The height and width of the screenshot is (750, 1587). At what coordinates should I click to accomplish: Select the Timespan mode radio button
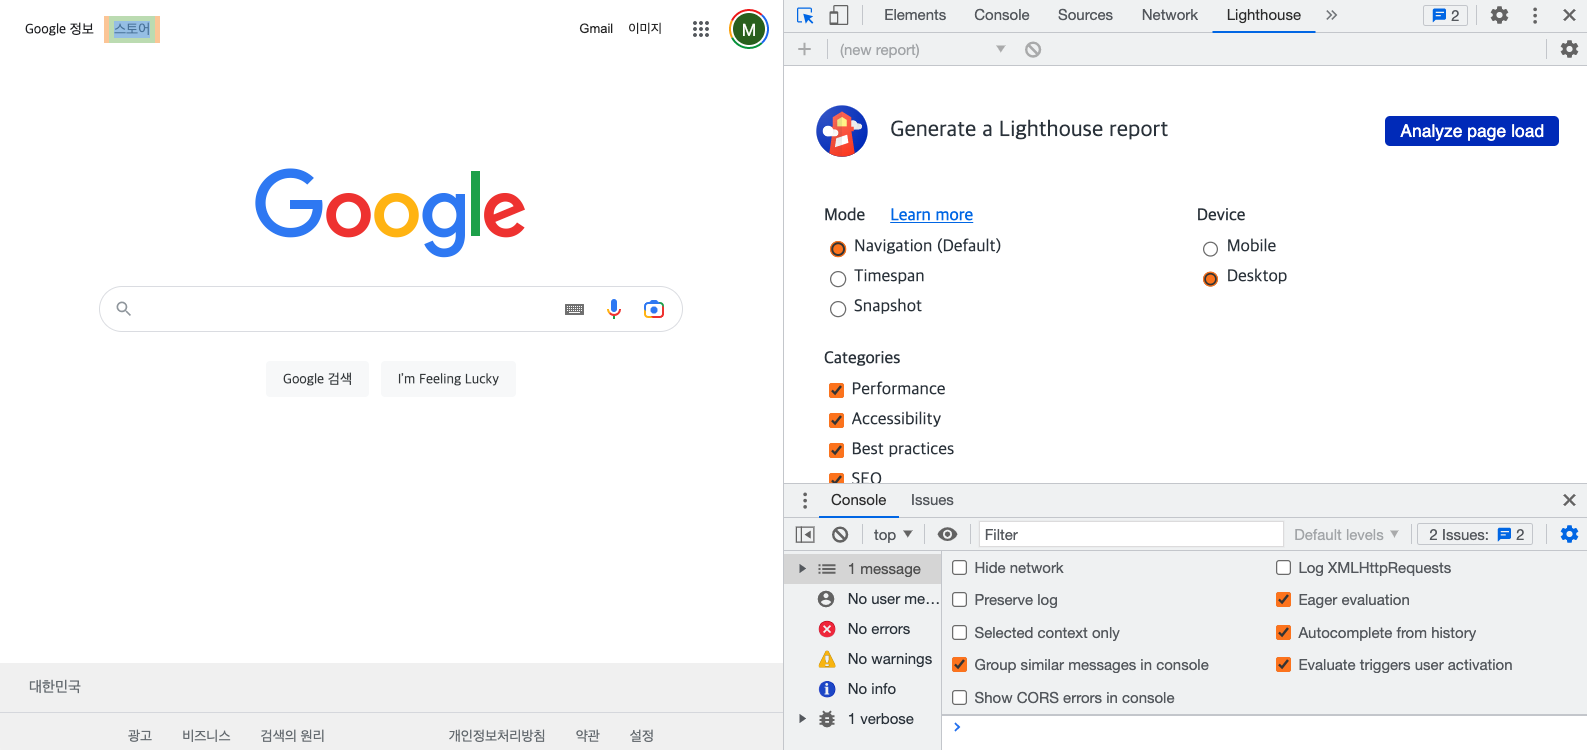pyautogui.click(x=838, y=279)
